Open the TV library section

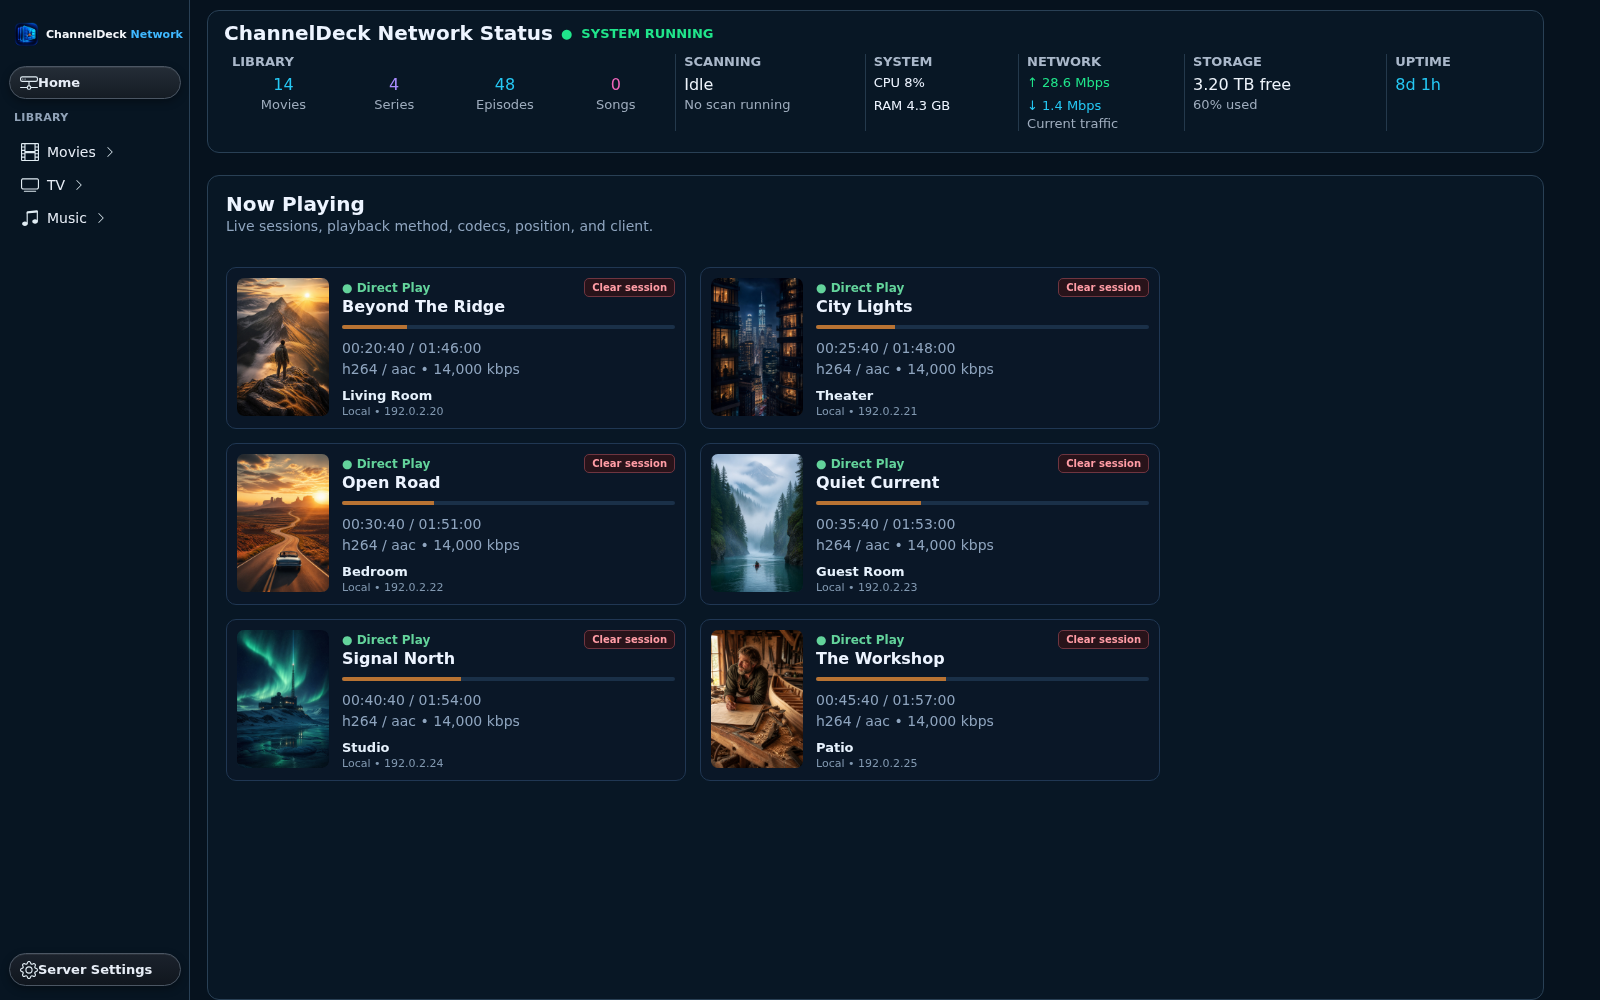(x=56, y=185)
